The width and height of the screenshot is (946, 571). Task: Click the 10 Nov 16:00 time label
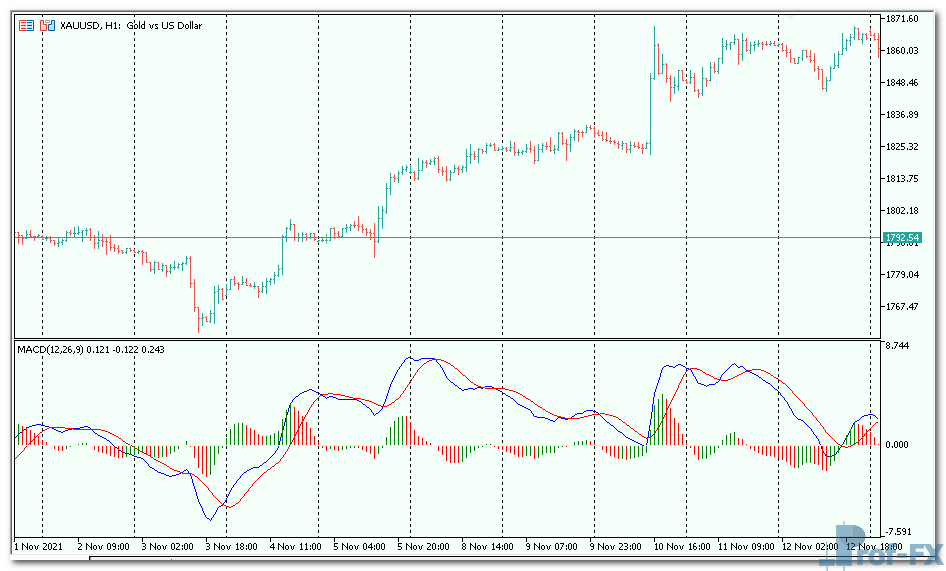(683, 547)
